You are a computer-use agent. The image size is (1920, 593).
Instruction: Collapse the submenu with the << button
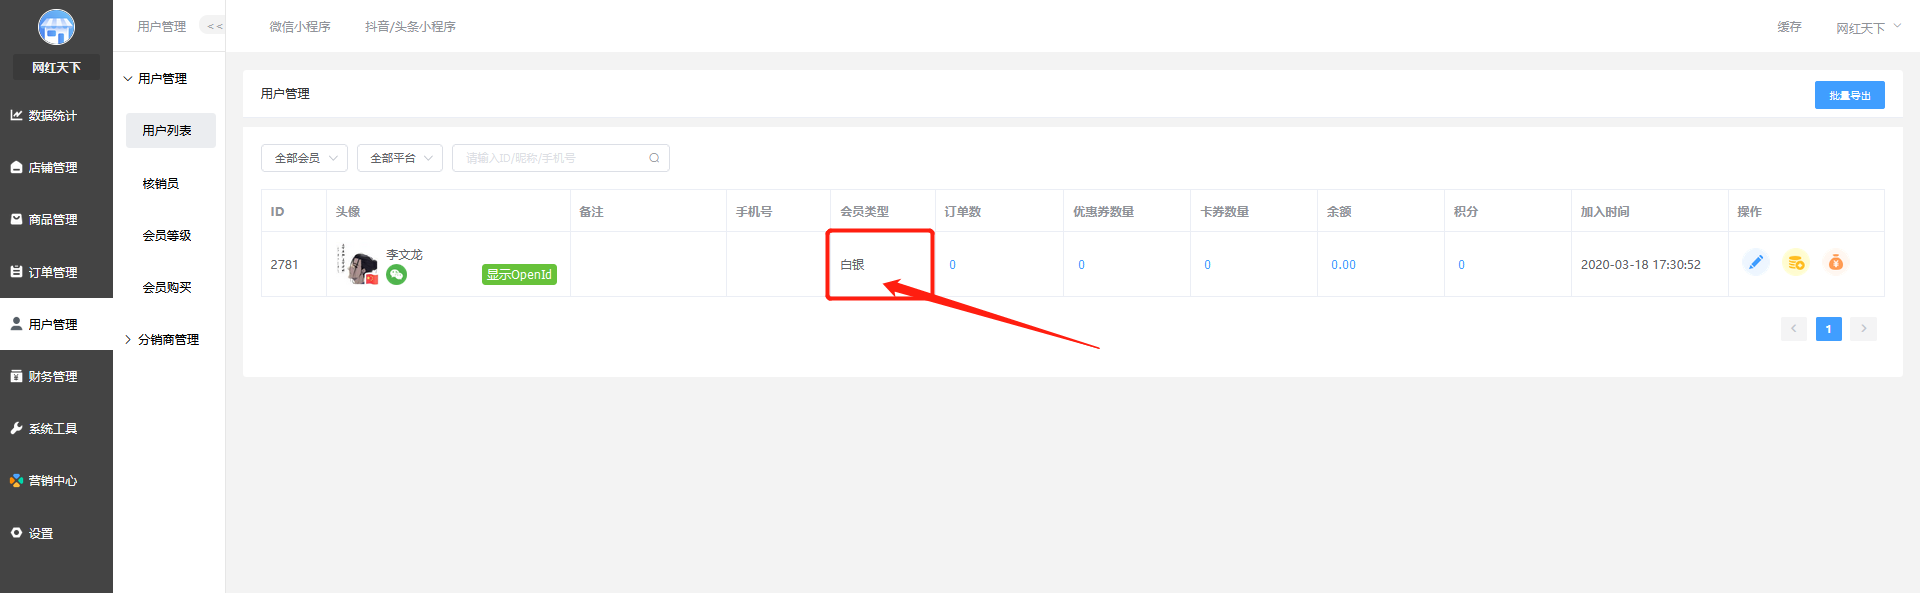[214, 26]
